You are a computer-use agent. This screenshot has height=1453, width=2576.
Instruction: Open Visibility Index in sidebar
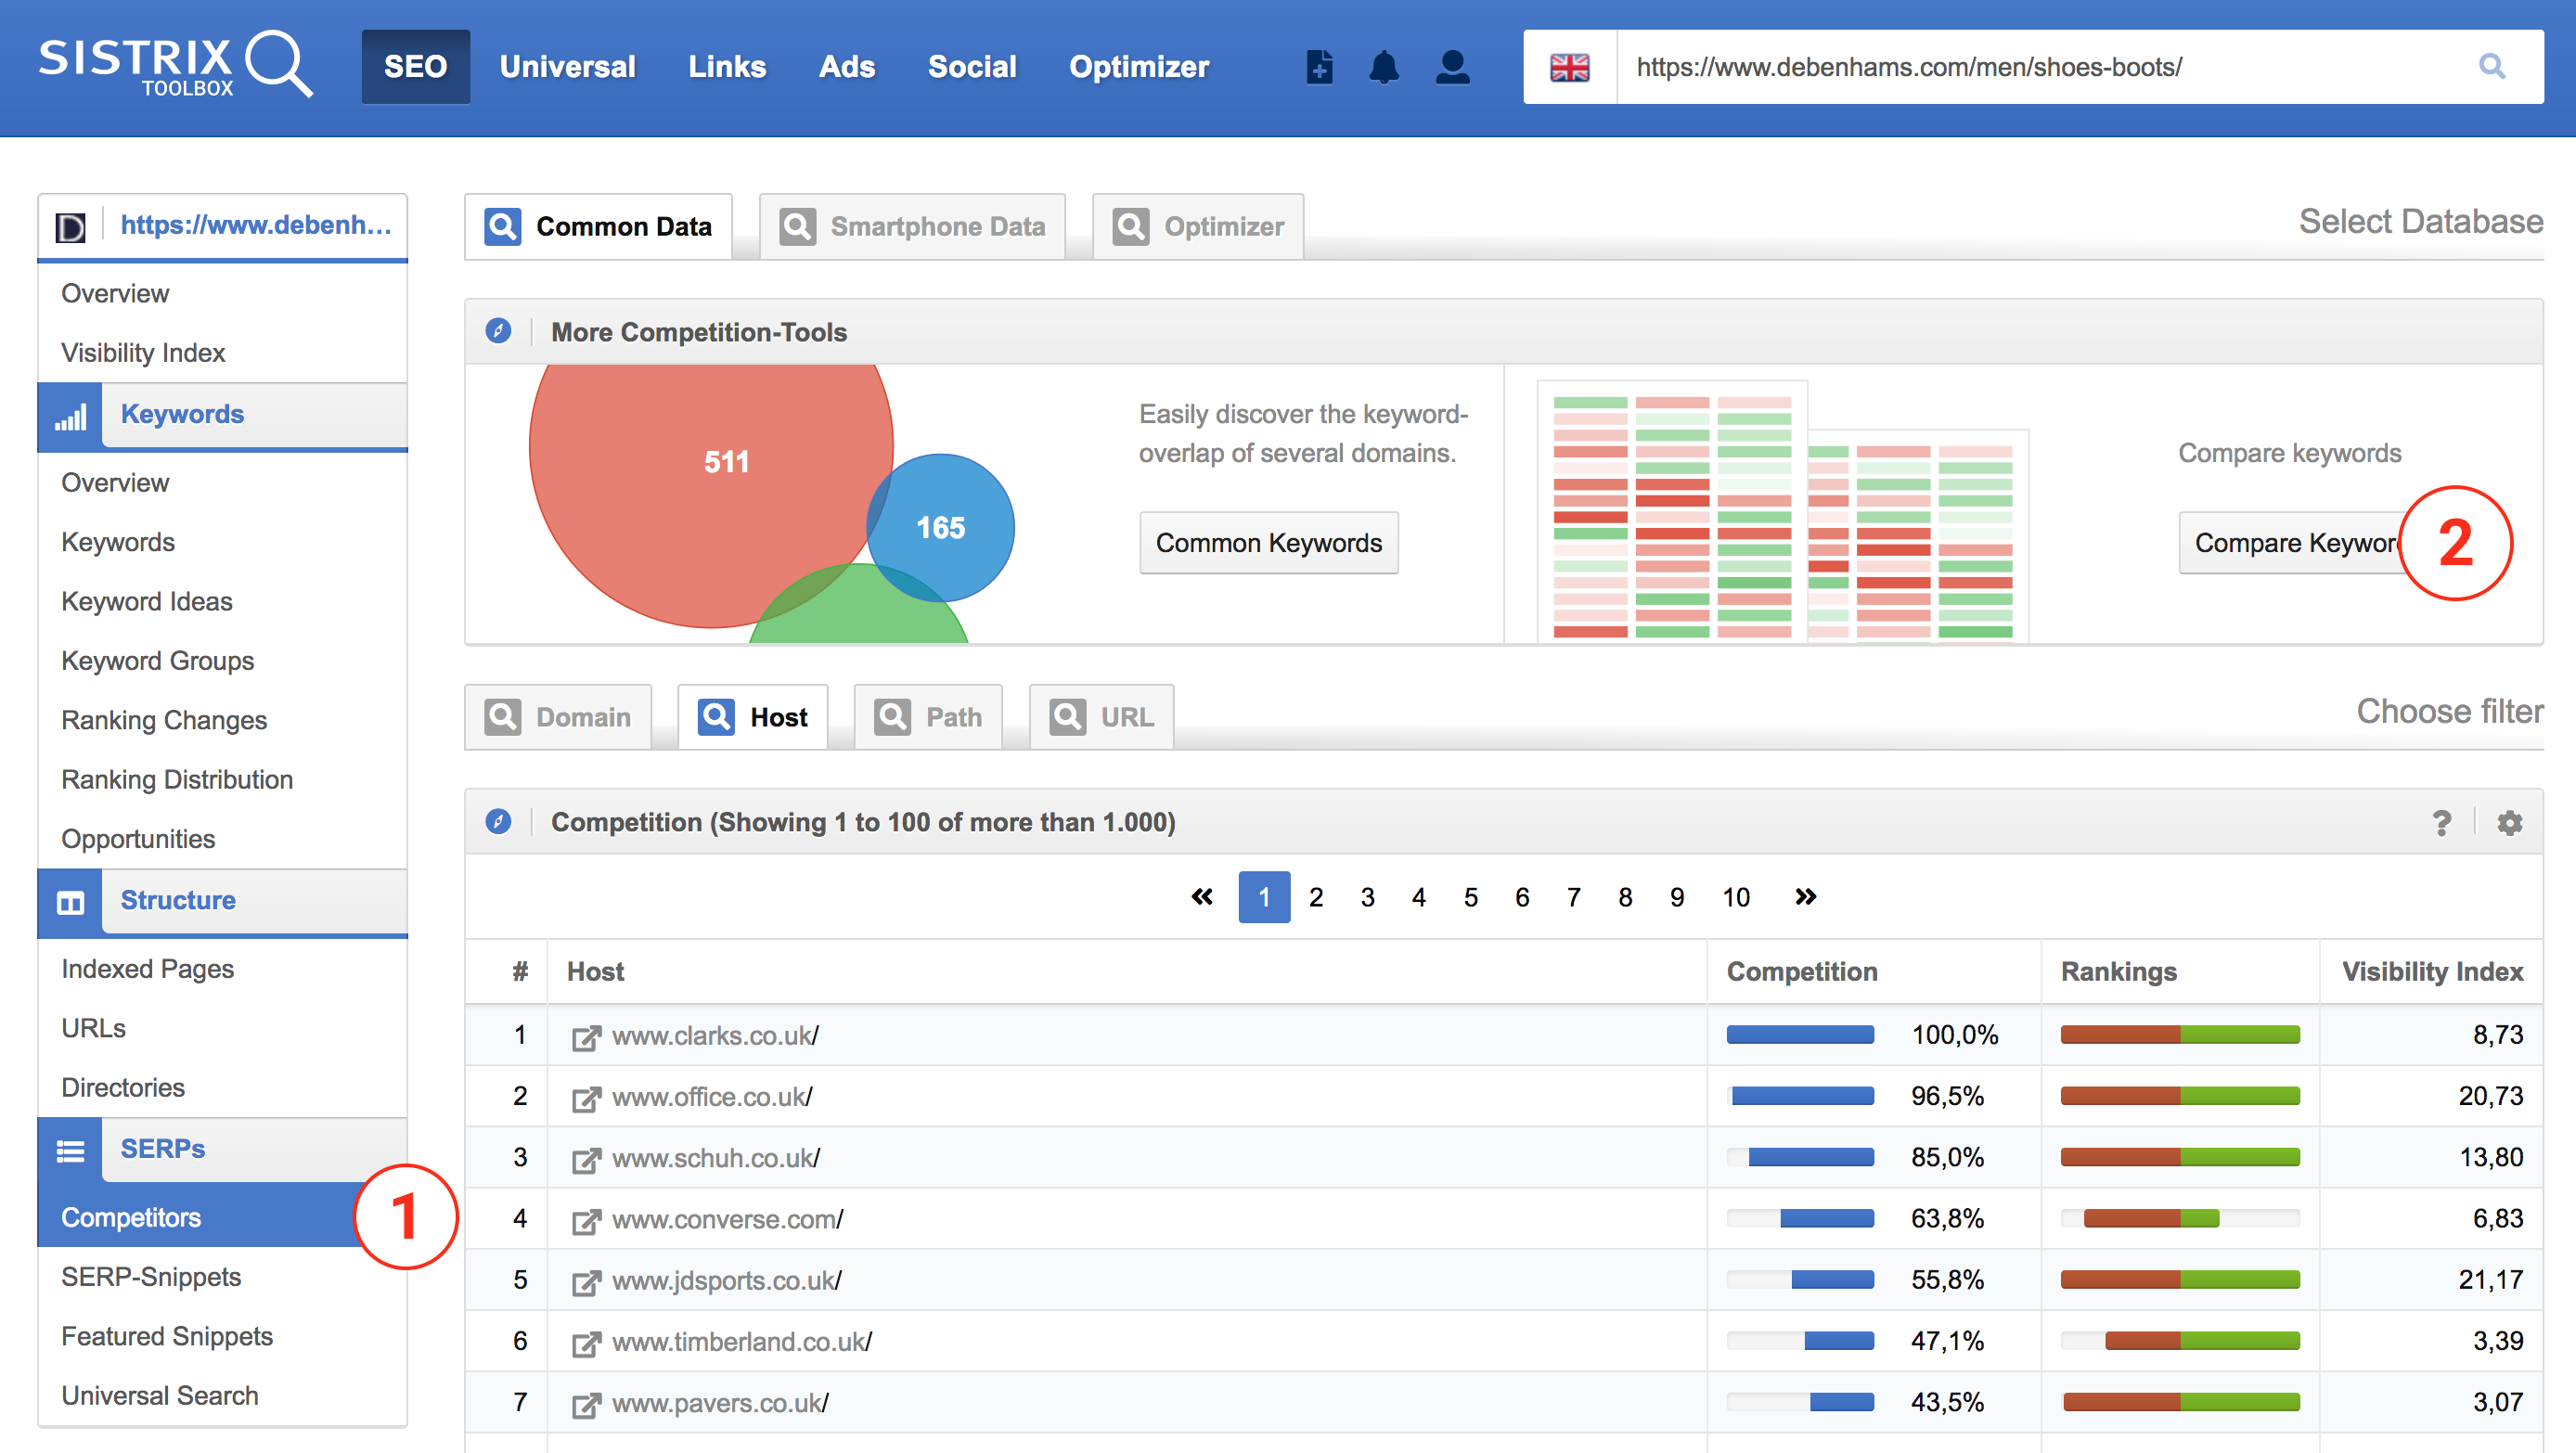(143, 352)
